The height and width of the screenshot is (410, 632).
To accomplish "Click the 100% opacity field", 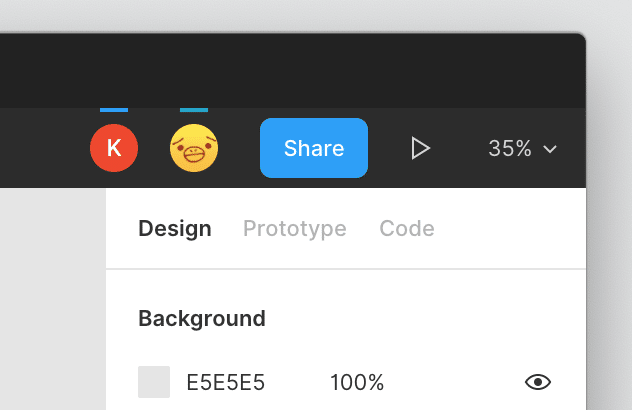I will tap(357, 382).
